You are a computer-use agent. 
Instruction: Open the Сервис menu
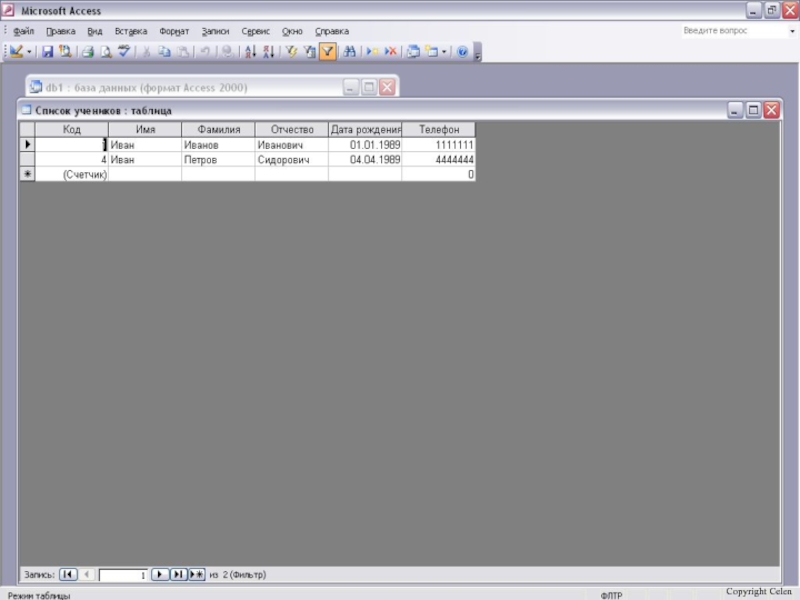point(256,31)
